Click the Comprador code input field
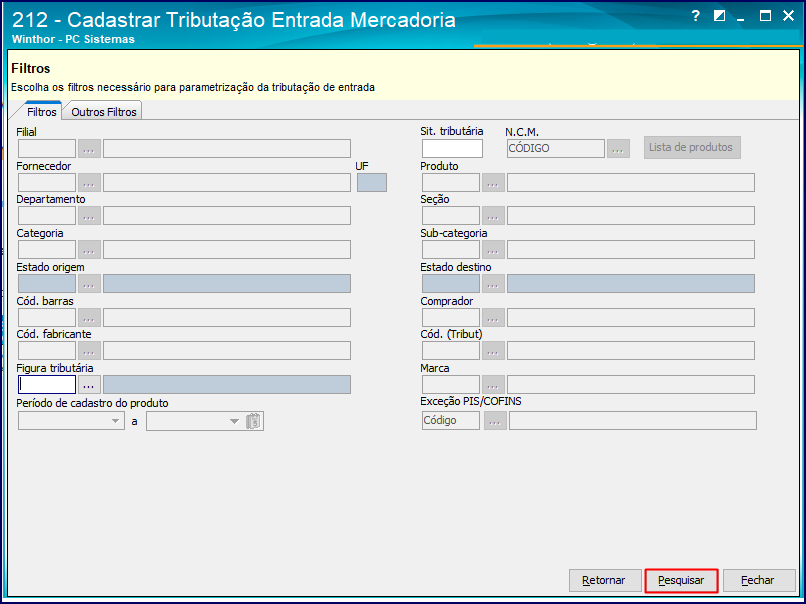The height and width of the screenshot is (604, 806). tap(451, 318)
